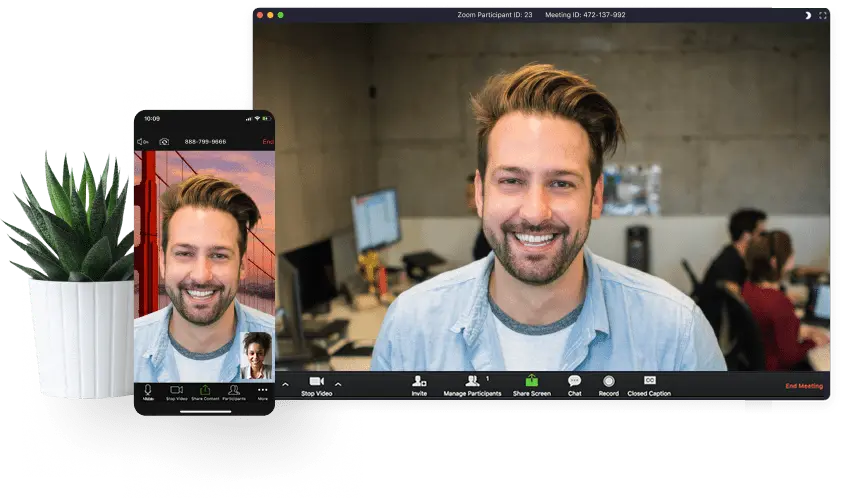Tap the More dots on phone
This screenshot has height=499, width=847.
(x=263, y=389)
